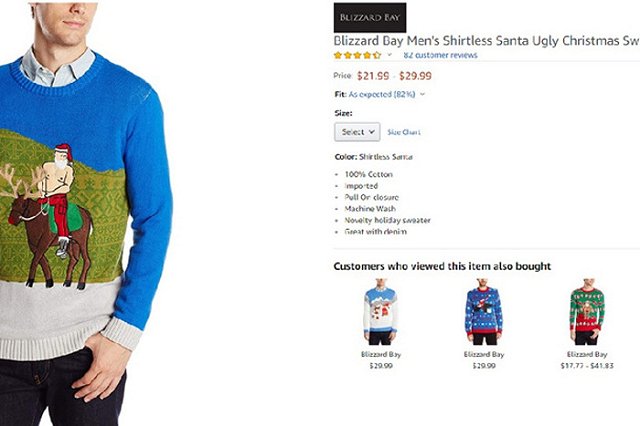Click the second product's $29.99 price
Viewport: 640px width, 426px height.
(x=484, y=366)
